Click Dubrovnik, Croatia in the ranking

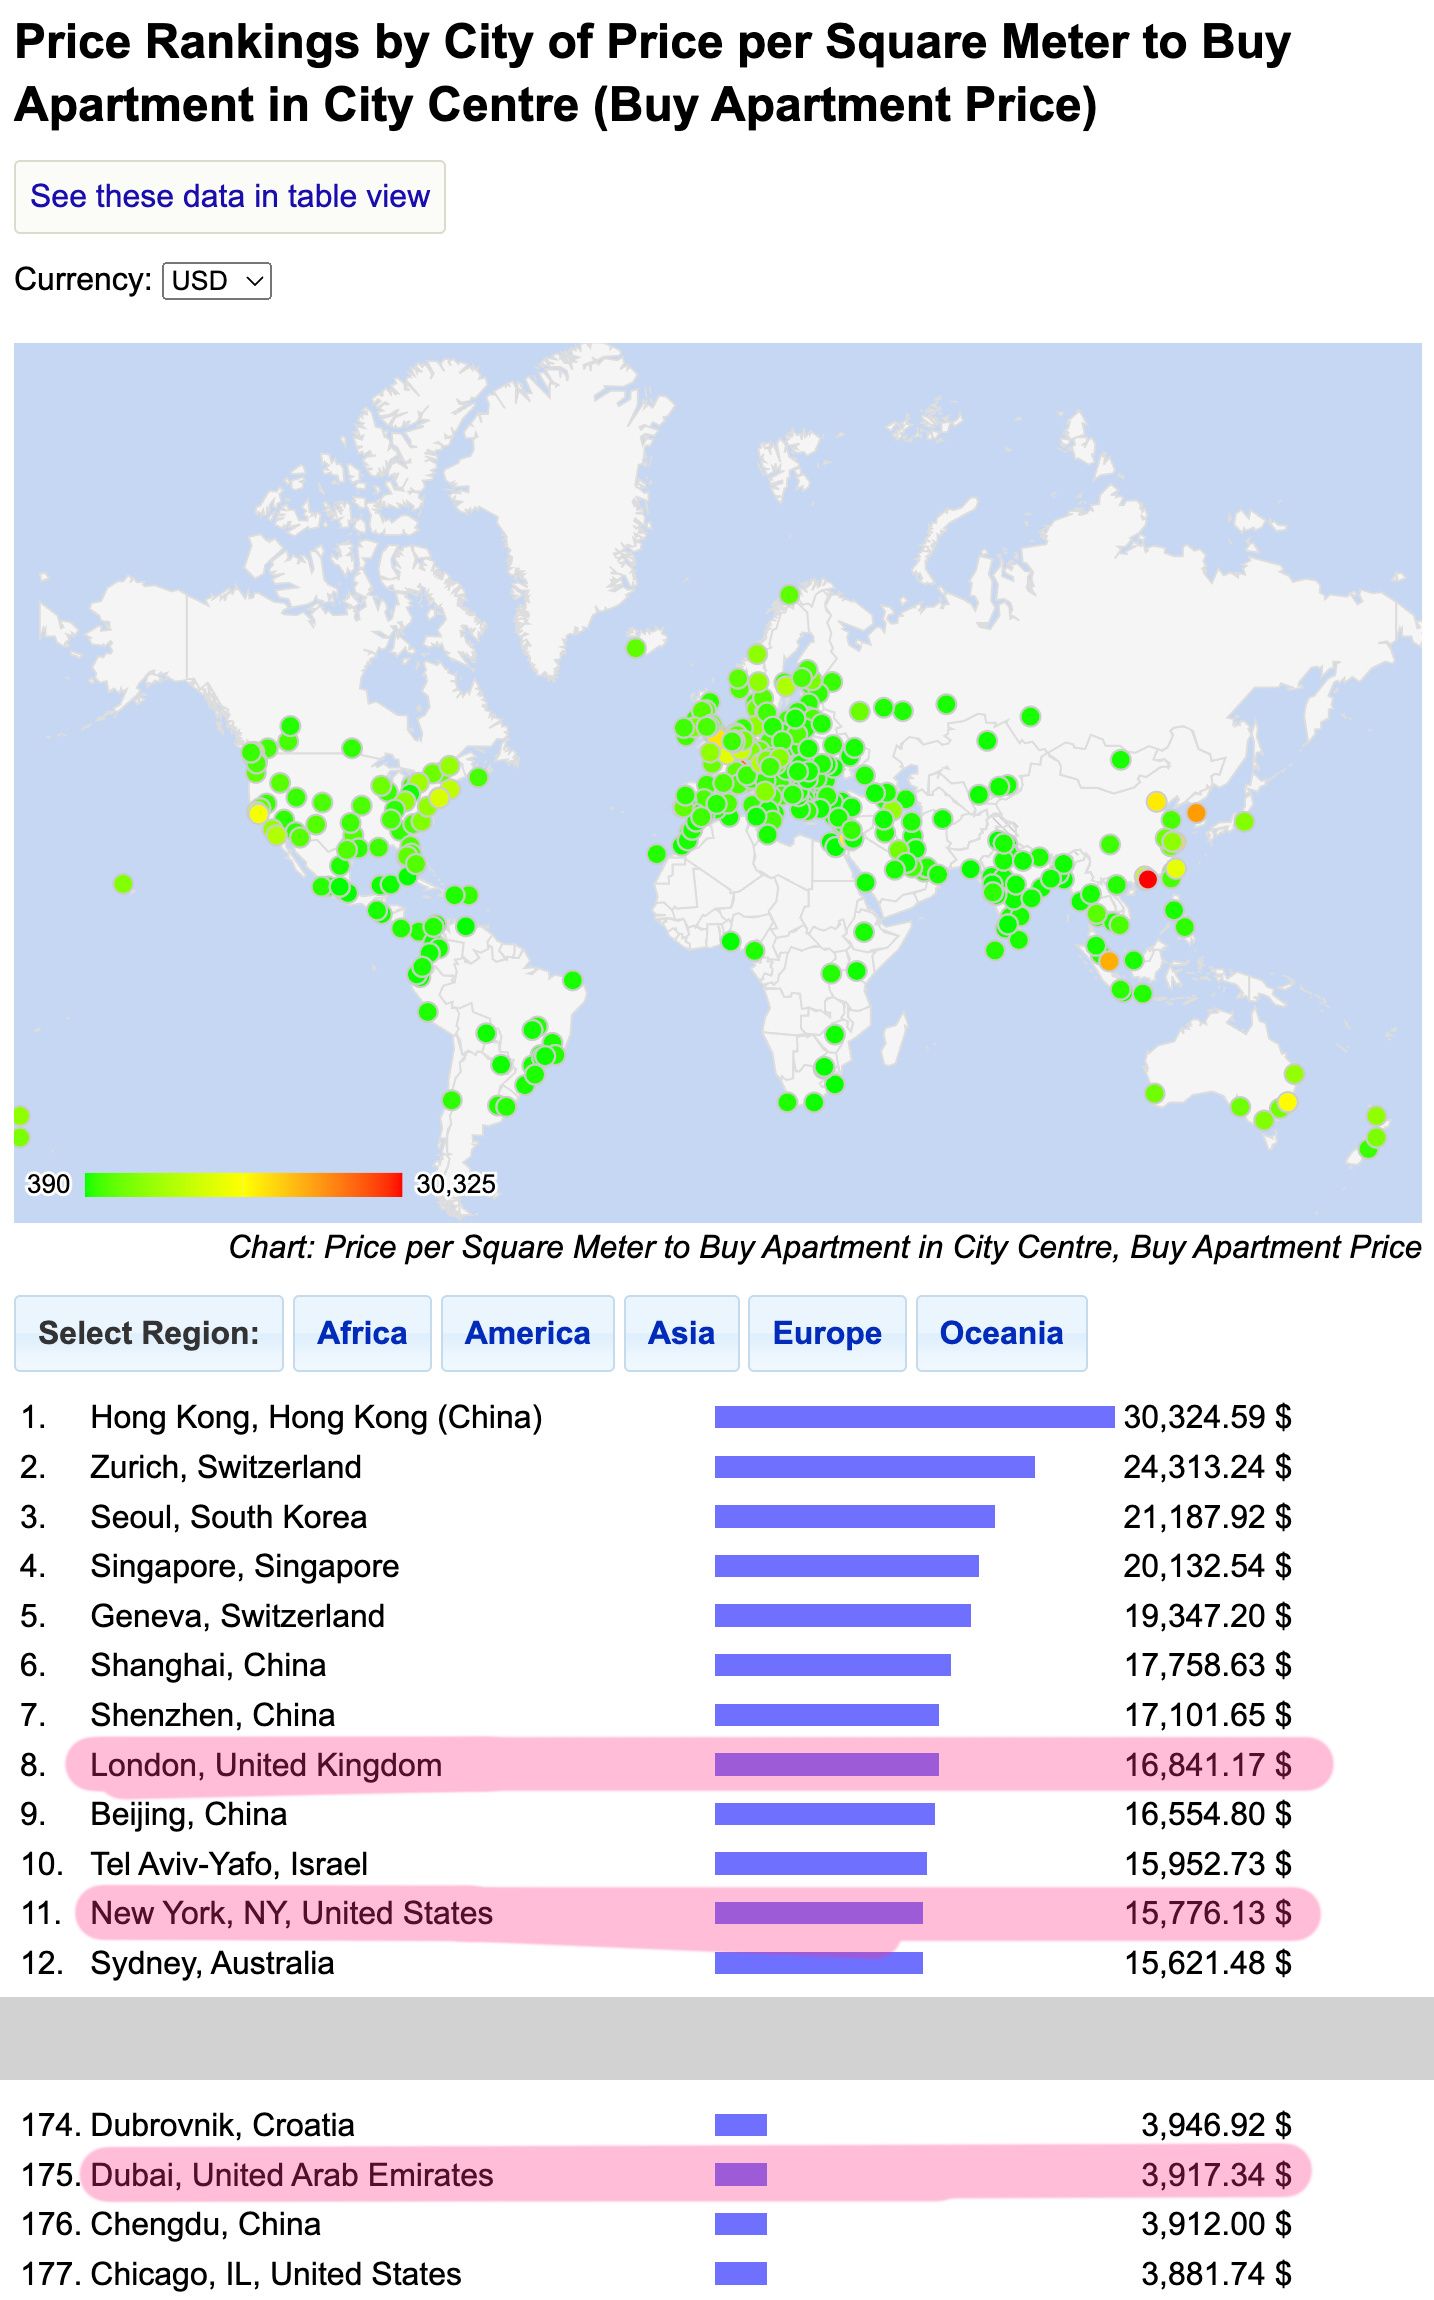click(x=222, y=2125)
